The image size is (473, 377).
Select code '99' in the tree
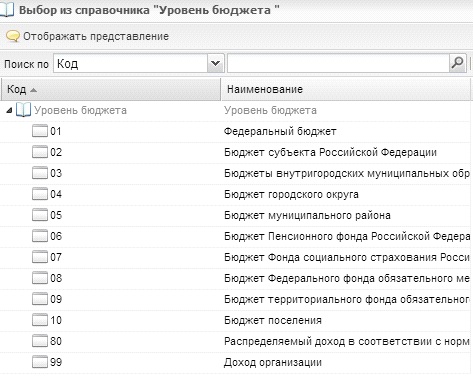click(x=56, y=362)
